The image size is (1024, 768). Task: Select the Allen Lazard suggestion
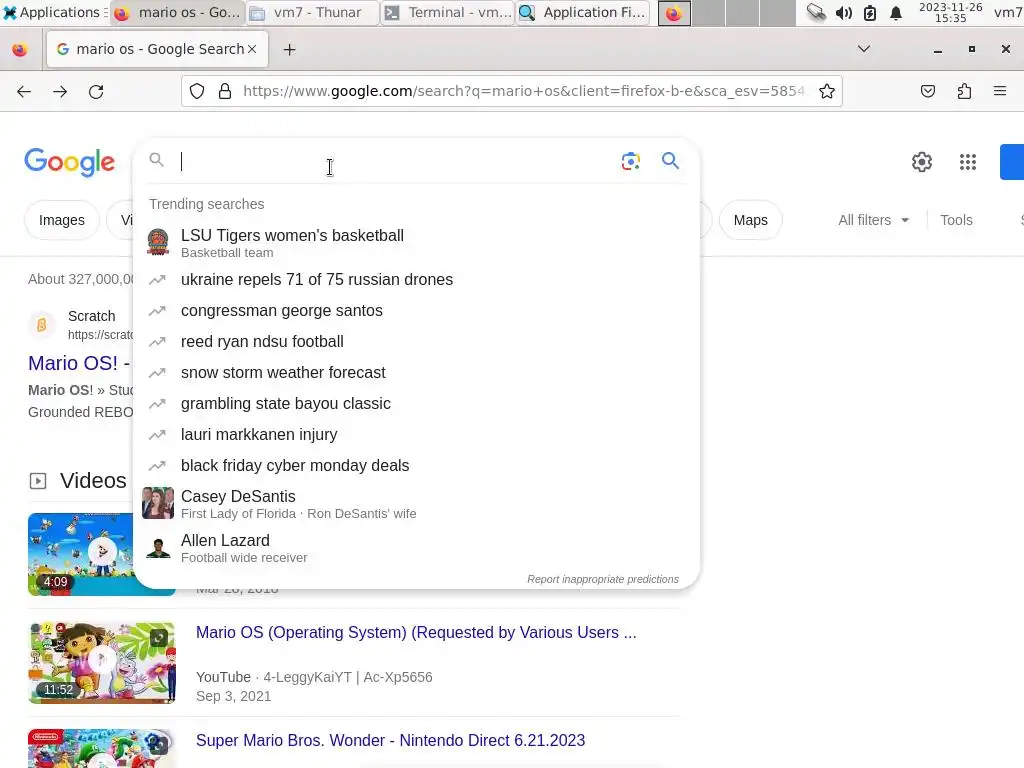(x=416, y=548)
